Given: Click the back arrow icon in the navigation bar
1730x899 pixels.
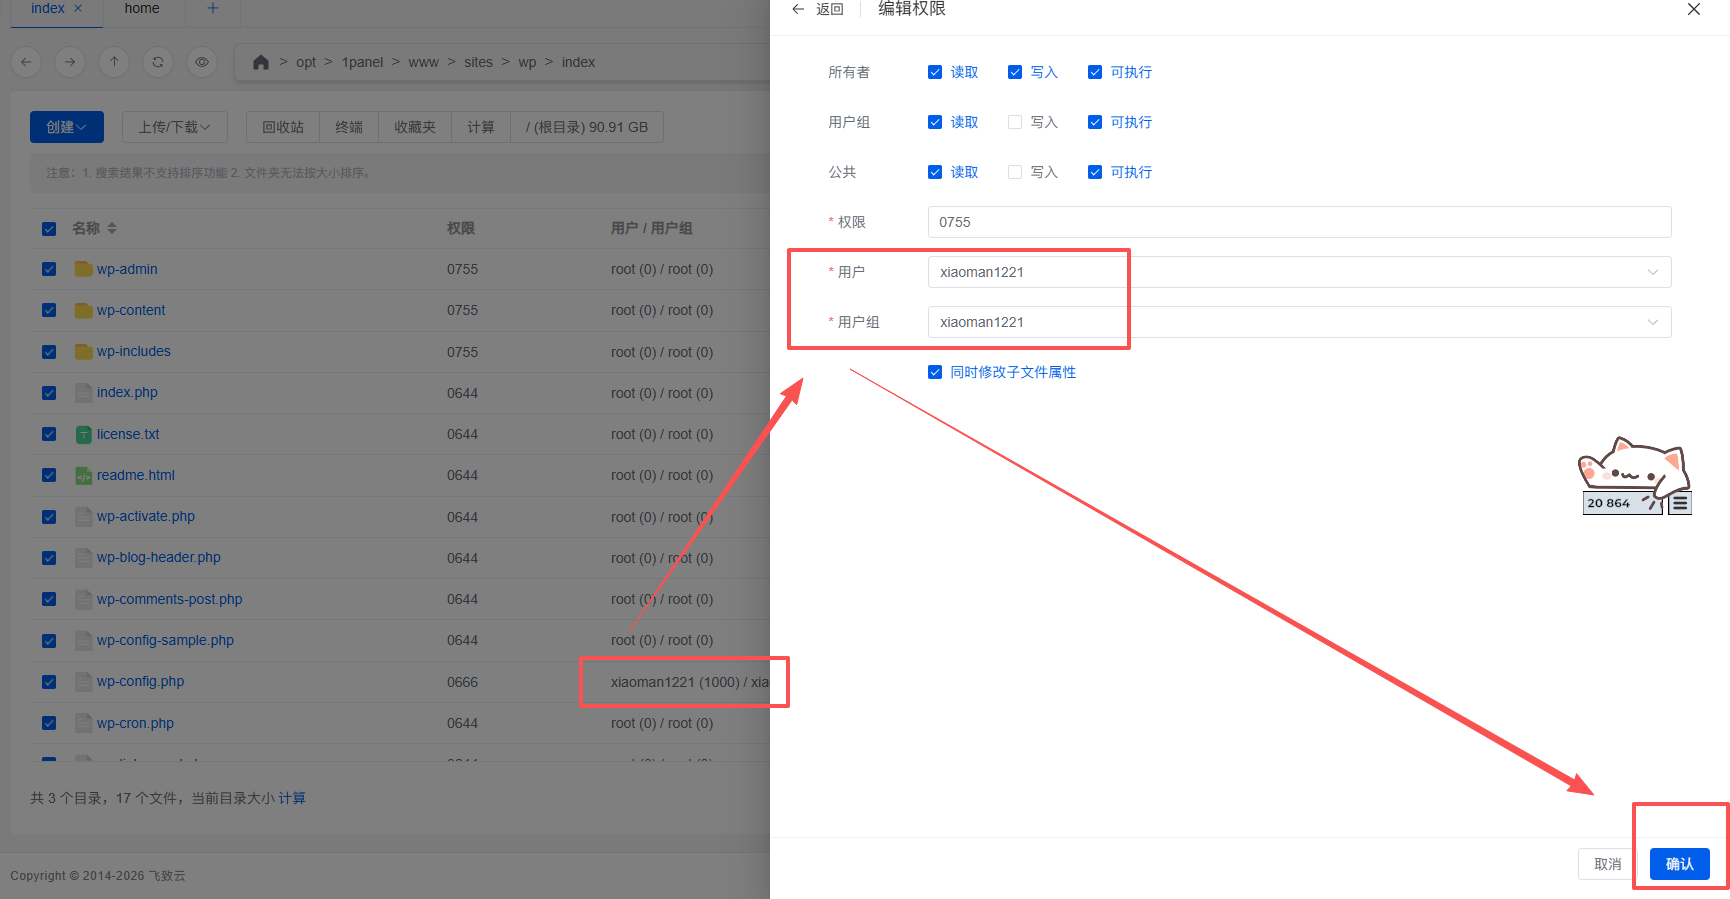Looking at the screenshot, I should pos(26,62).
